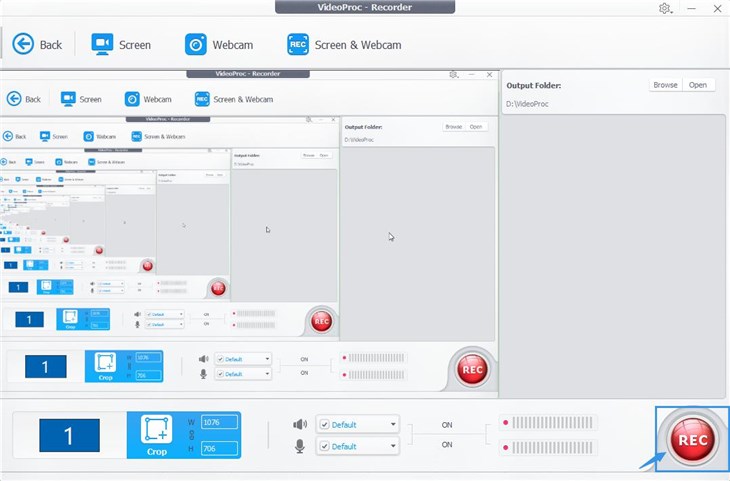Go back using the Back arrow icon

click(x=23, y=44)
